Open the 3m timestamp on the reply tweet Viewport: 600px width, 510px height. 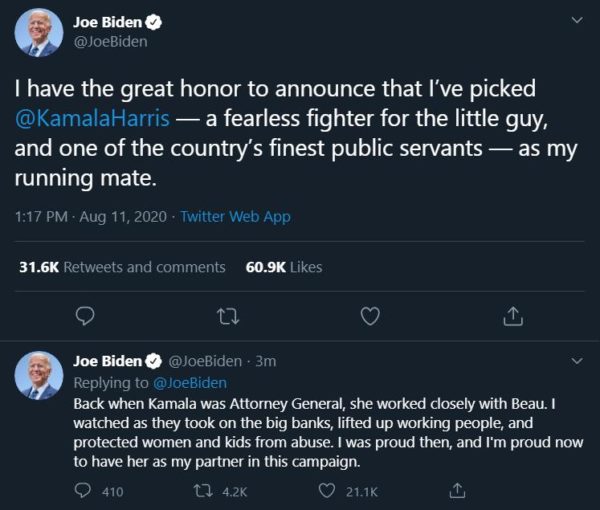265,361
